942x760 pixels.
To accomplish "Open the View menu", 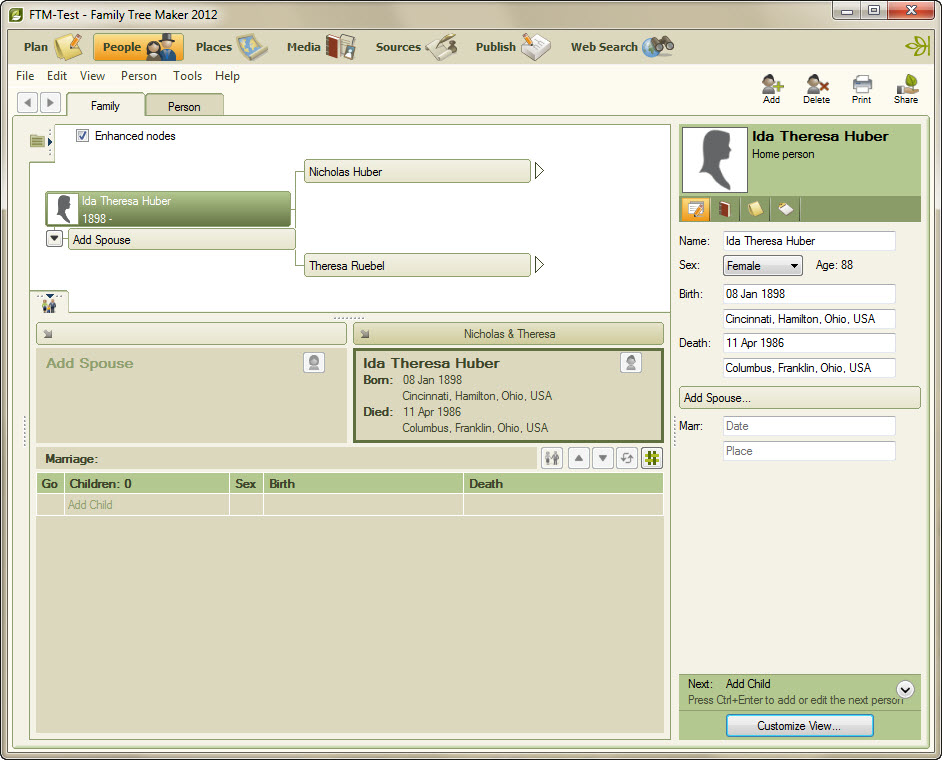I will click(x=92, y=76).
